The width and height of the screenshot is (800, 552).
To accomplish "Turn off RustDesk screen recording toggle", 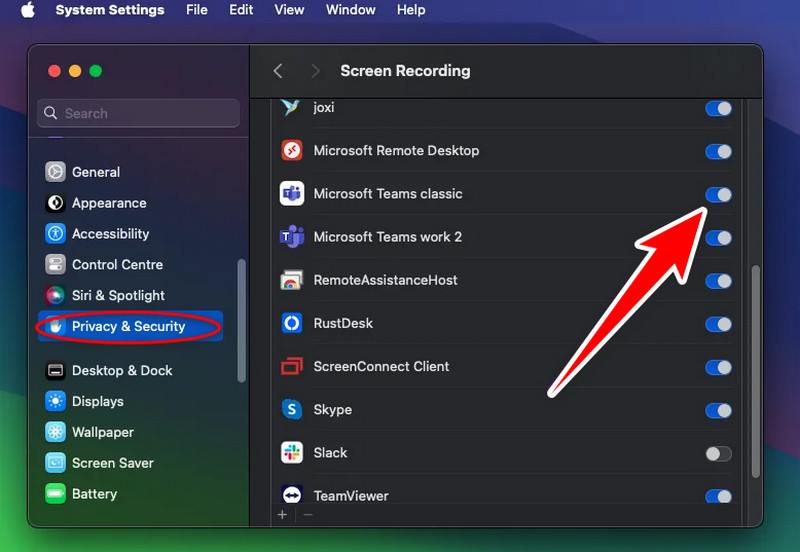I will click(718, 324).
